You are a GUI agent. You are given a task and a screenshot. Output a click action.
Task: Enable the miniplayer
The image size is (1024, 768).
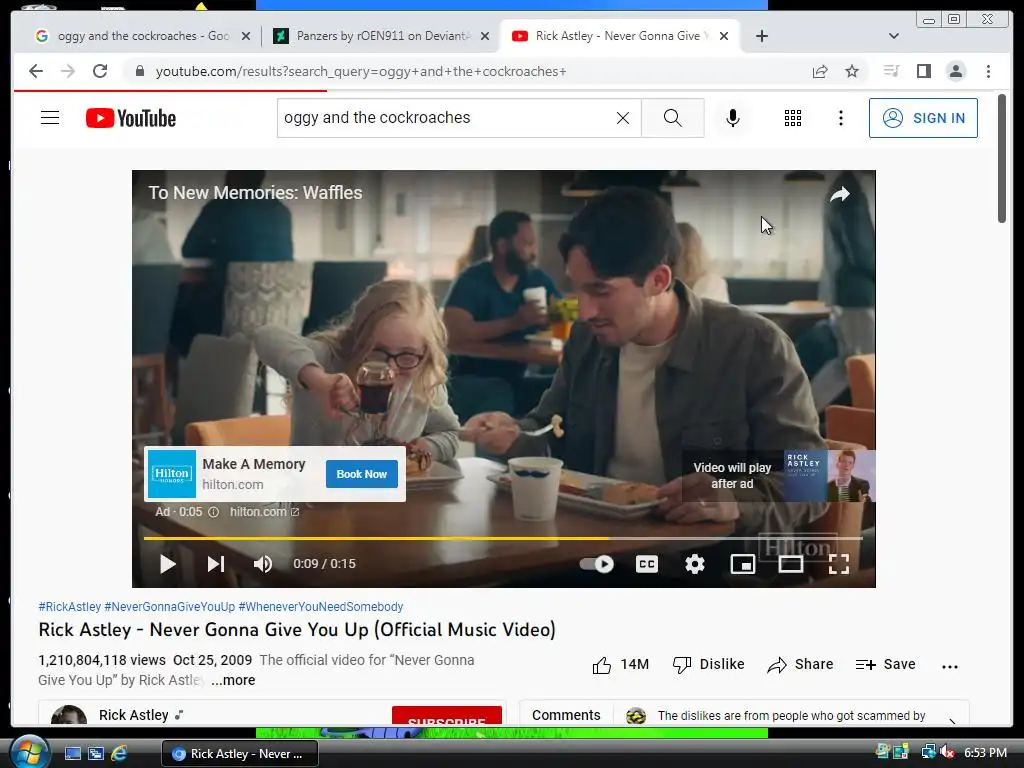[743, 564]
